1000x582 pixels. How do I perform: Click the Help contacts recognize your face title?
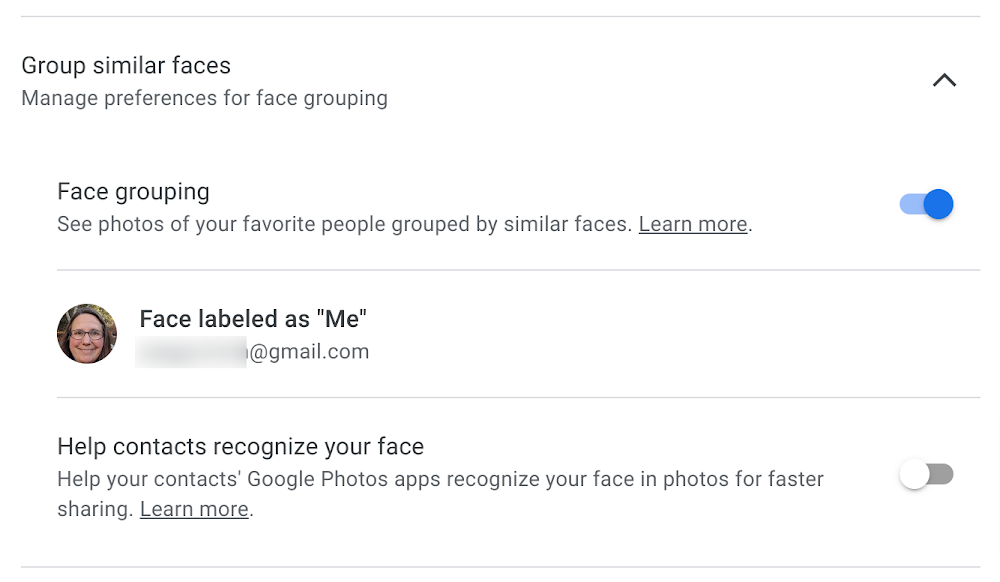[240, 446]
